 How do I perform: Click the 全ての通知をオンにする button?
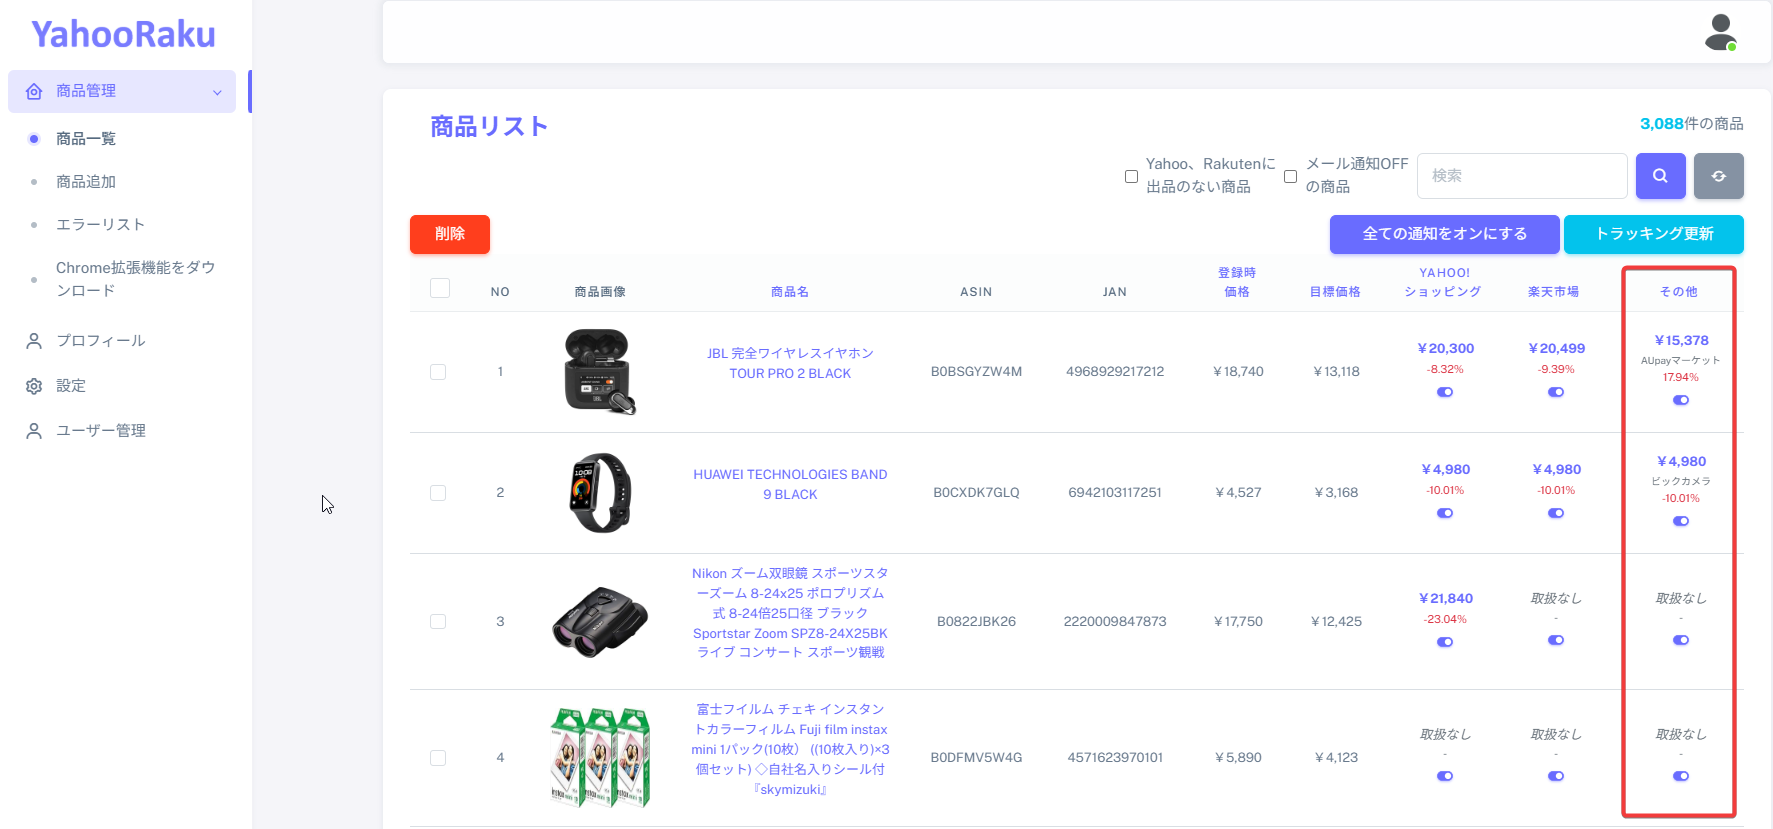pos(1444,234)
